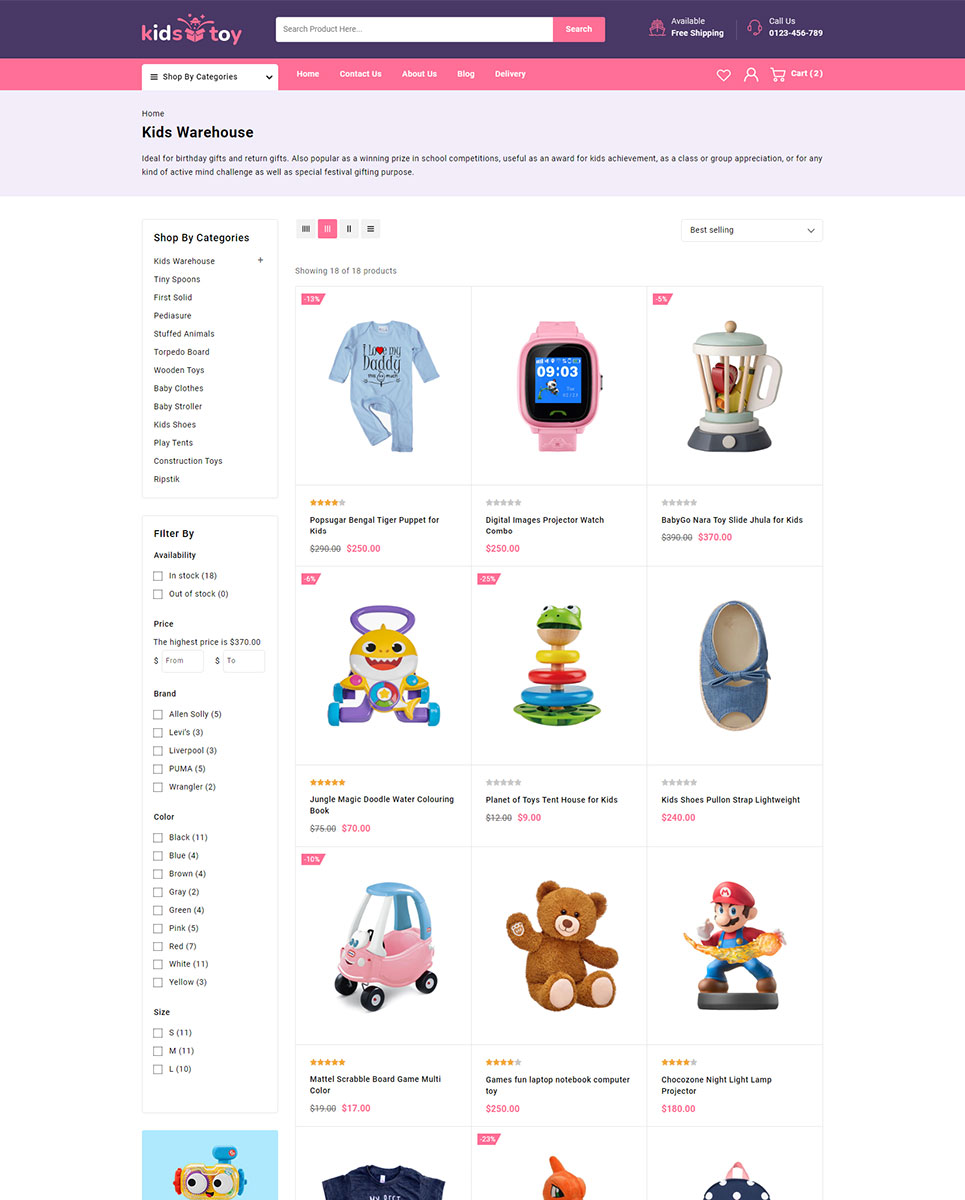
Task: Switch to two-column grid view
Action: coord(349,229)
